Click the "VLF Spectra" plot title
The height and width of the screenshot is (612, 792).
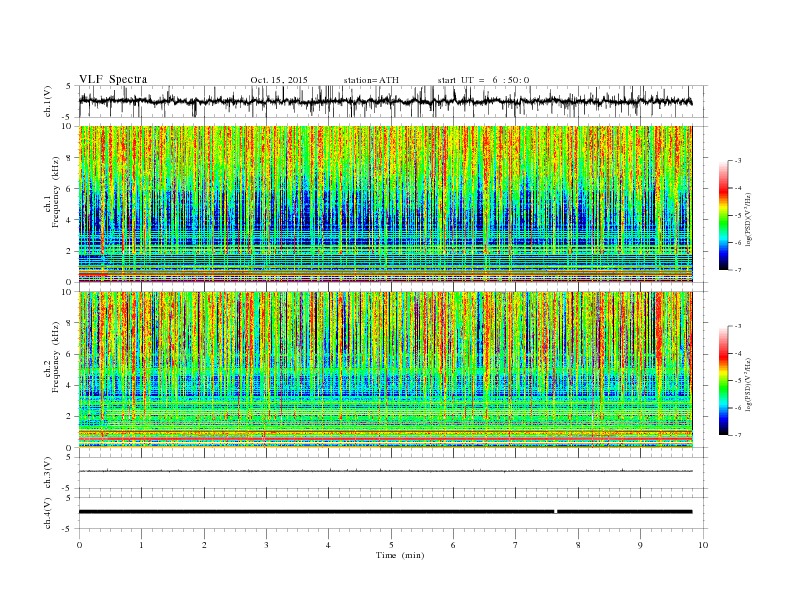tap(113, 79)
